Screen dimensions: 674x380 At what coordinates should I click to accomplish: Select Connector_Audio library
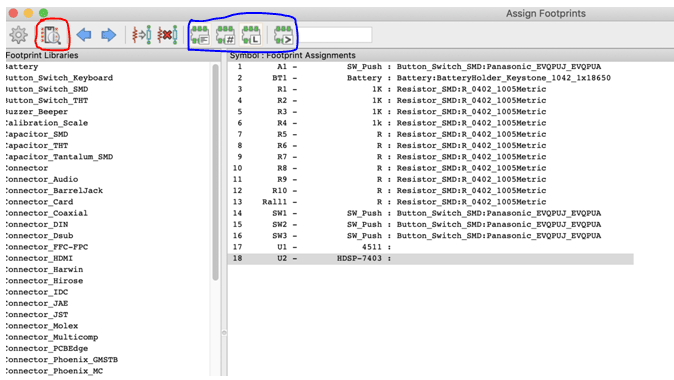[42, 179]
